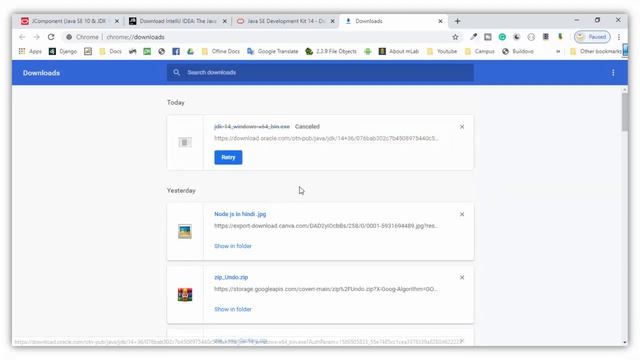Open the Android robot bookmark icon

click(x=368, y=51)
